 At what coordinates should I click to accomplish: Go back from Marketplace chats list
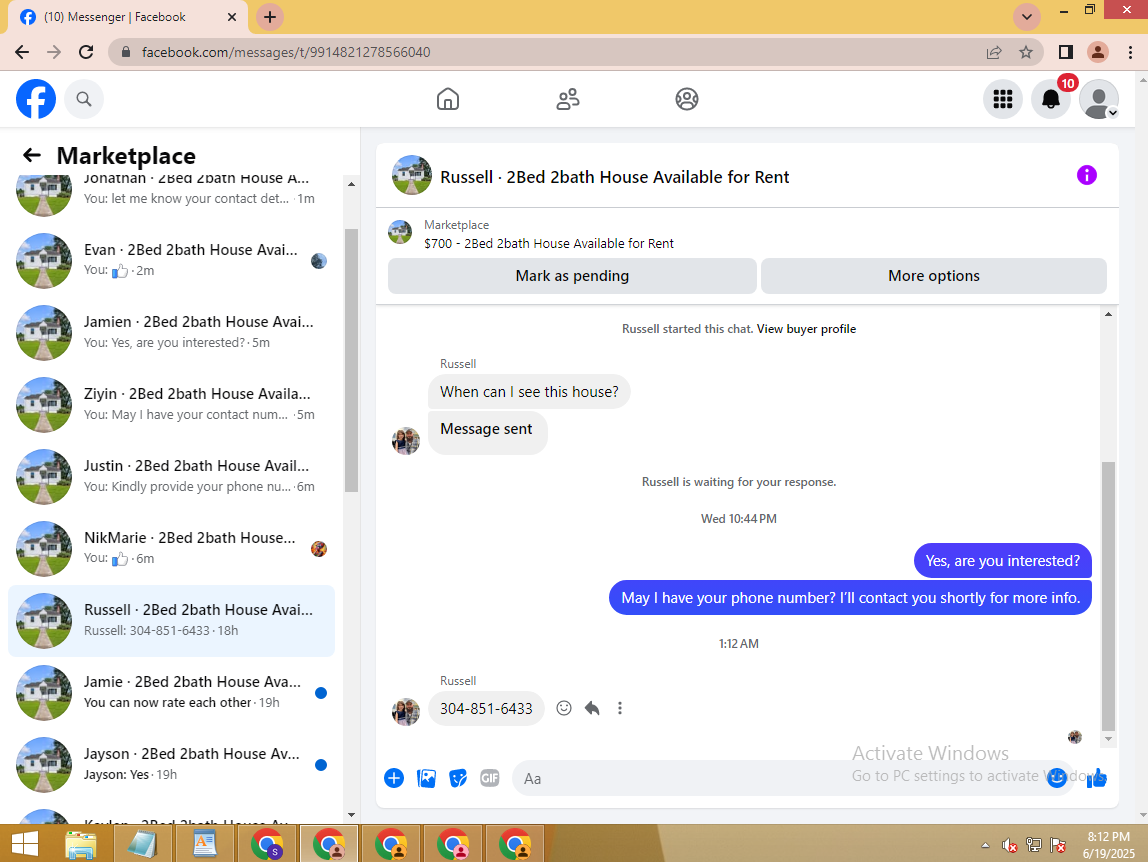31,155
